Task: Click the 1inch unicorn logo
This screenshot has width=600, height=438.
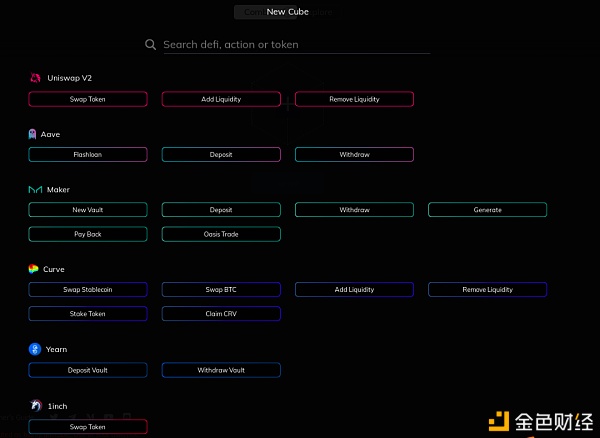Action: tap(36, 405)
